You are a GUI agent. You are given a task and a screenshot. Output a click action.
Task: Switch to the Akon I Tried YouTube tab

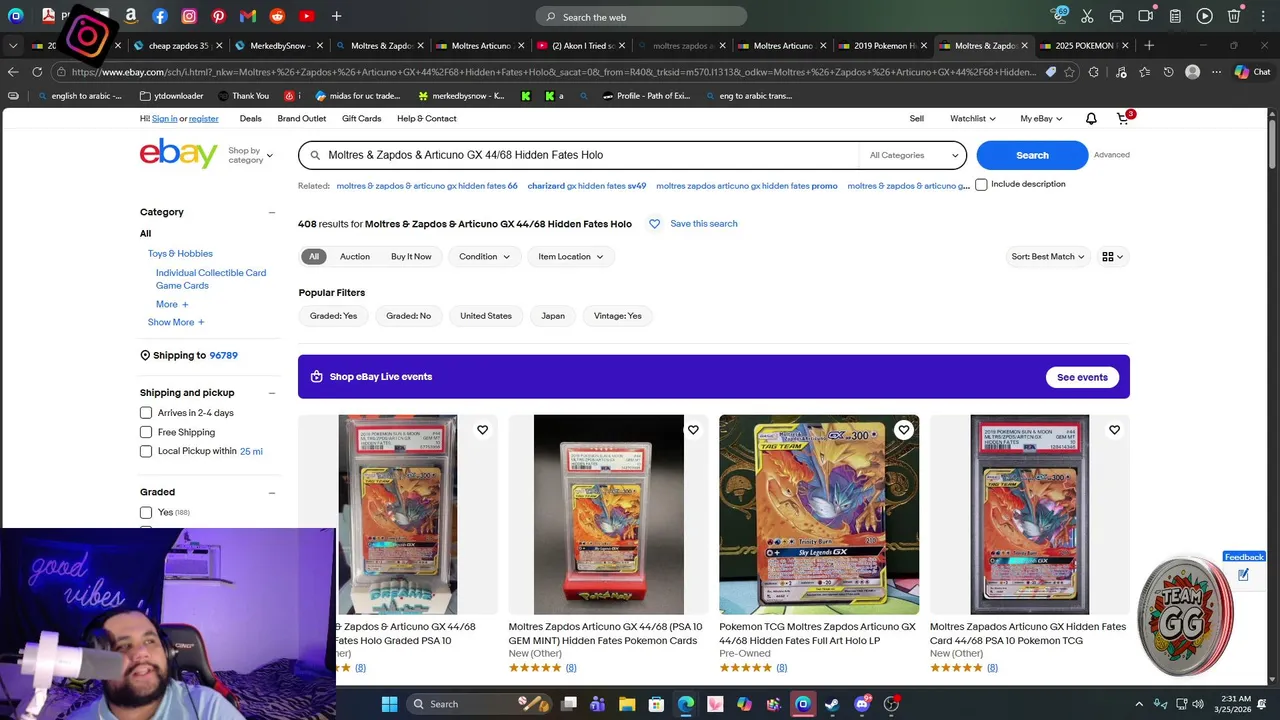(581, 45)
